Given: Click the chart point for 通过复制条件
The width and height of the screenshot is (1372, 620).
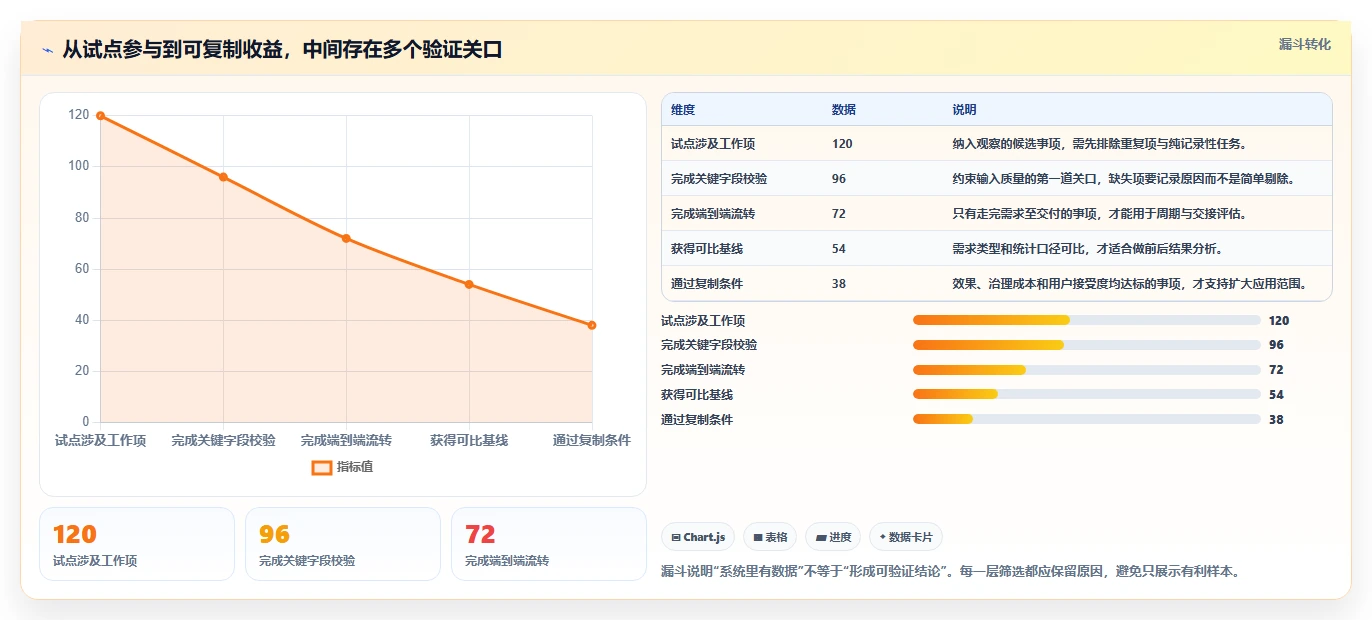Looking at the screenshot, I should click(592, 325).
